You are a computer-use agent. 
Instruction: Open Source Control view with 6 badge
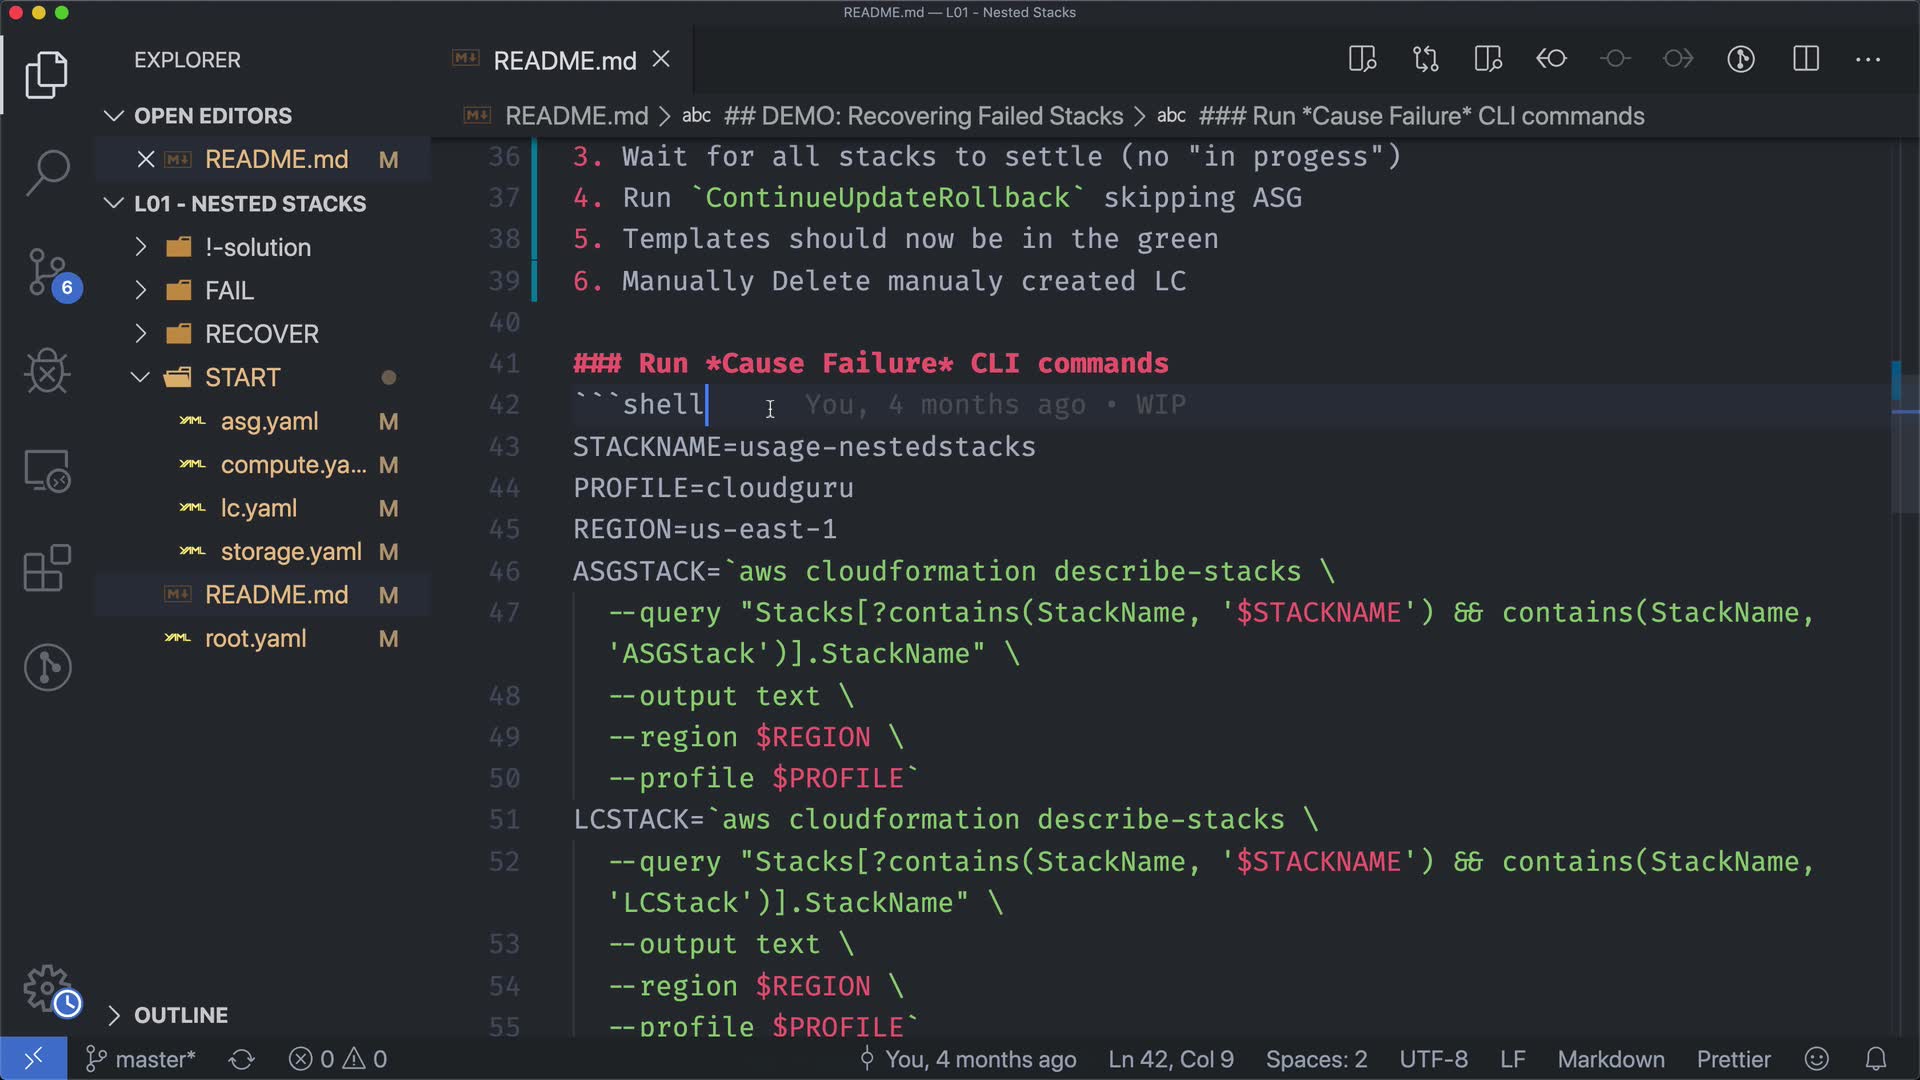pyautogui.click(x=47, y=272)
